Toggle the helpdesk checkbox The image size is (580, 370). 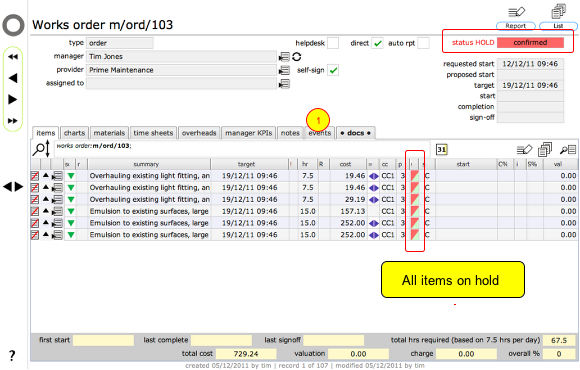pyautogui.click(x=333, y=43)
